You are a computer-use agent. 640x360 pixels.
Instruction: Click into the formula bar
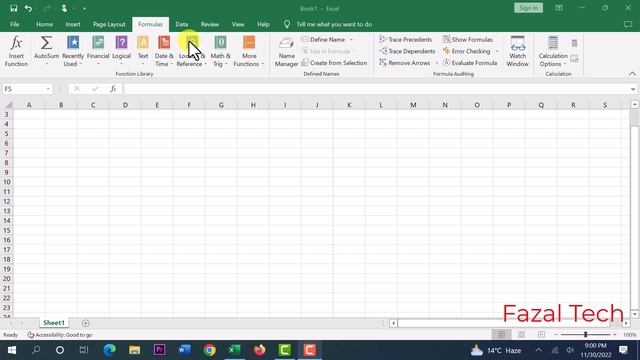(x=376, y=89)
